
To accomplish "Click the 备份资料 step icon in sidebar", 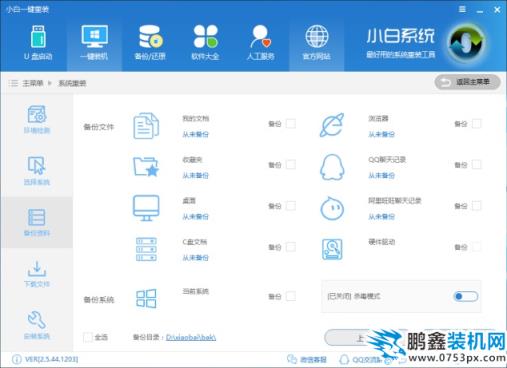I will click(x=37, y=217).
